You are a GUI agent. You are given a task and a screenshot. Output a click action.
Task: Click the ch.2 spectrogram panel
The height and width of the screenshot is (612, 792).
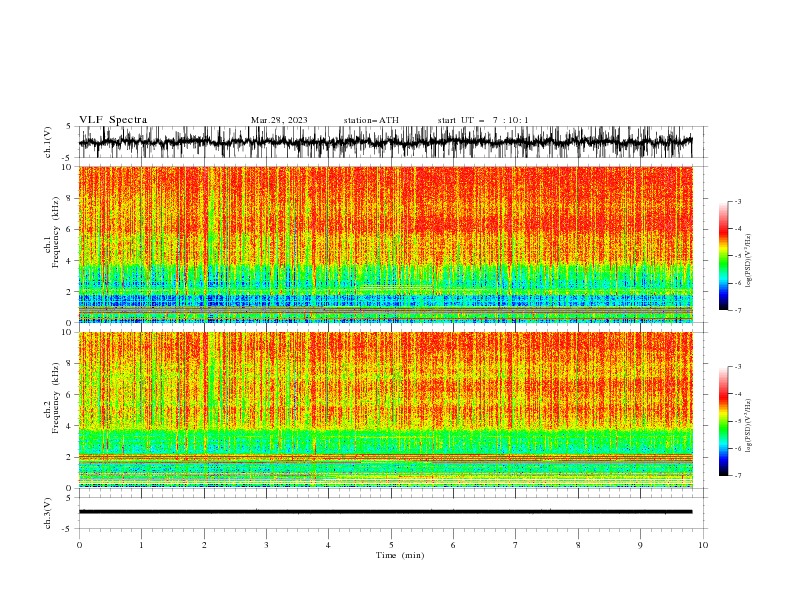(385, 410)
